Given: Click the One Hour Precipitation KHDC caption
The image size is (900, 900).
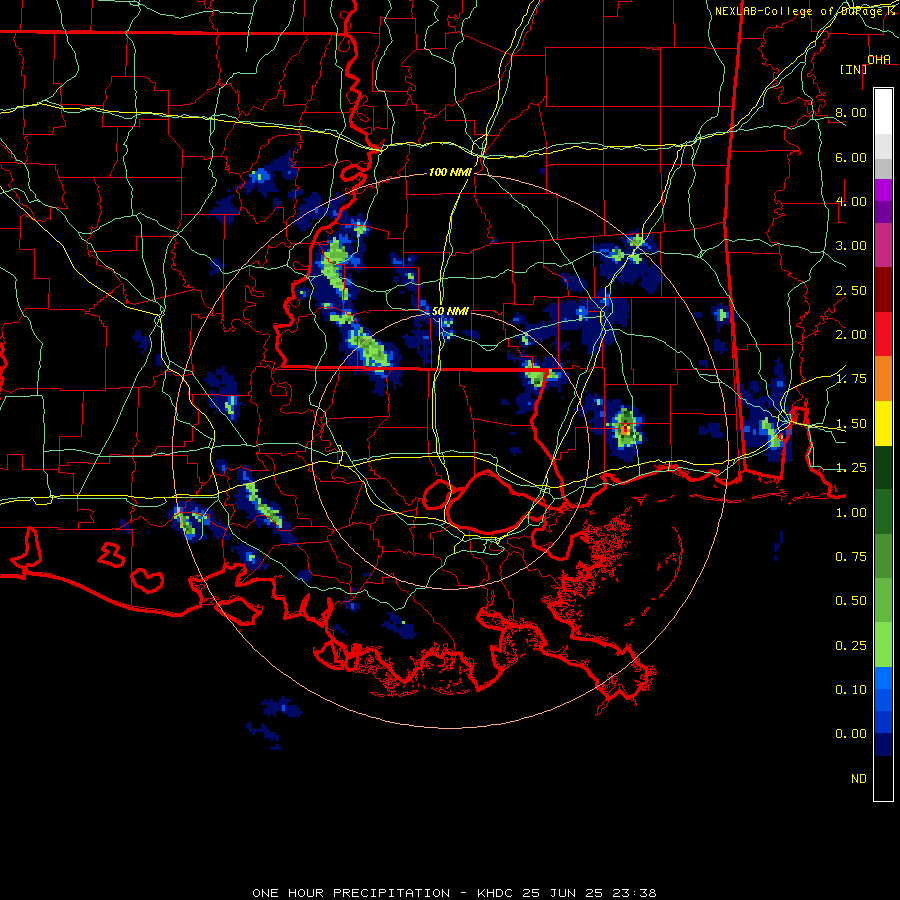Looking at the screenshot, I should (x=454, y=893).
